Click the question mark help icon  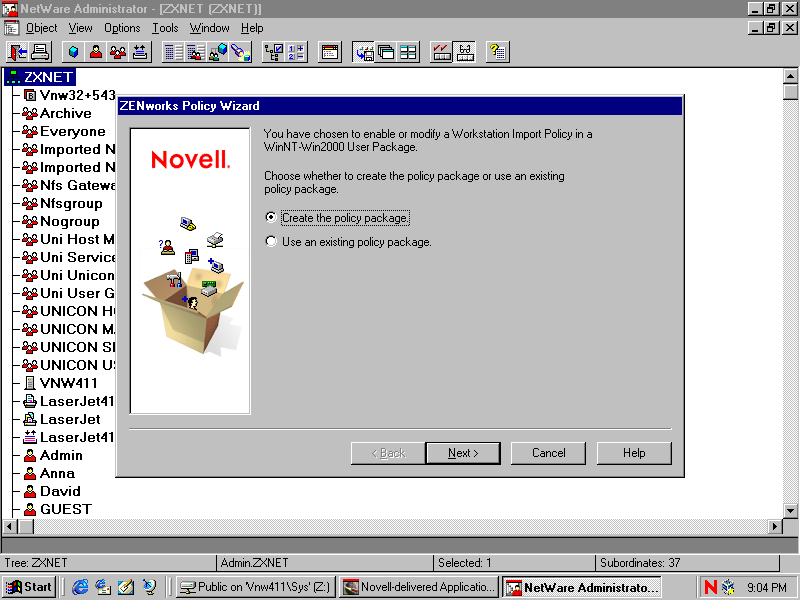pyautogui.click(x=497, y=52)
